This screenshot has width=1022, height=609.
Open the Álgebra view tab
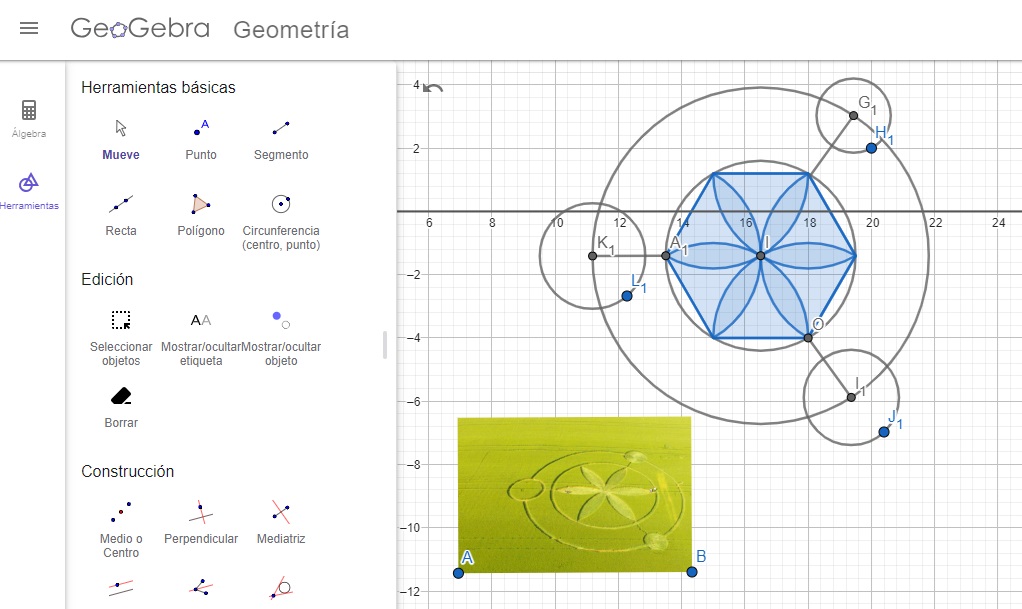pos(29,119)
